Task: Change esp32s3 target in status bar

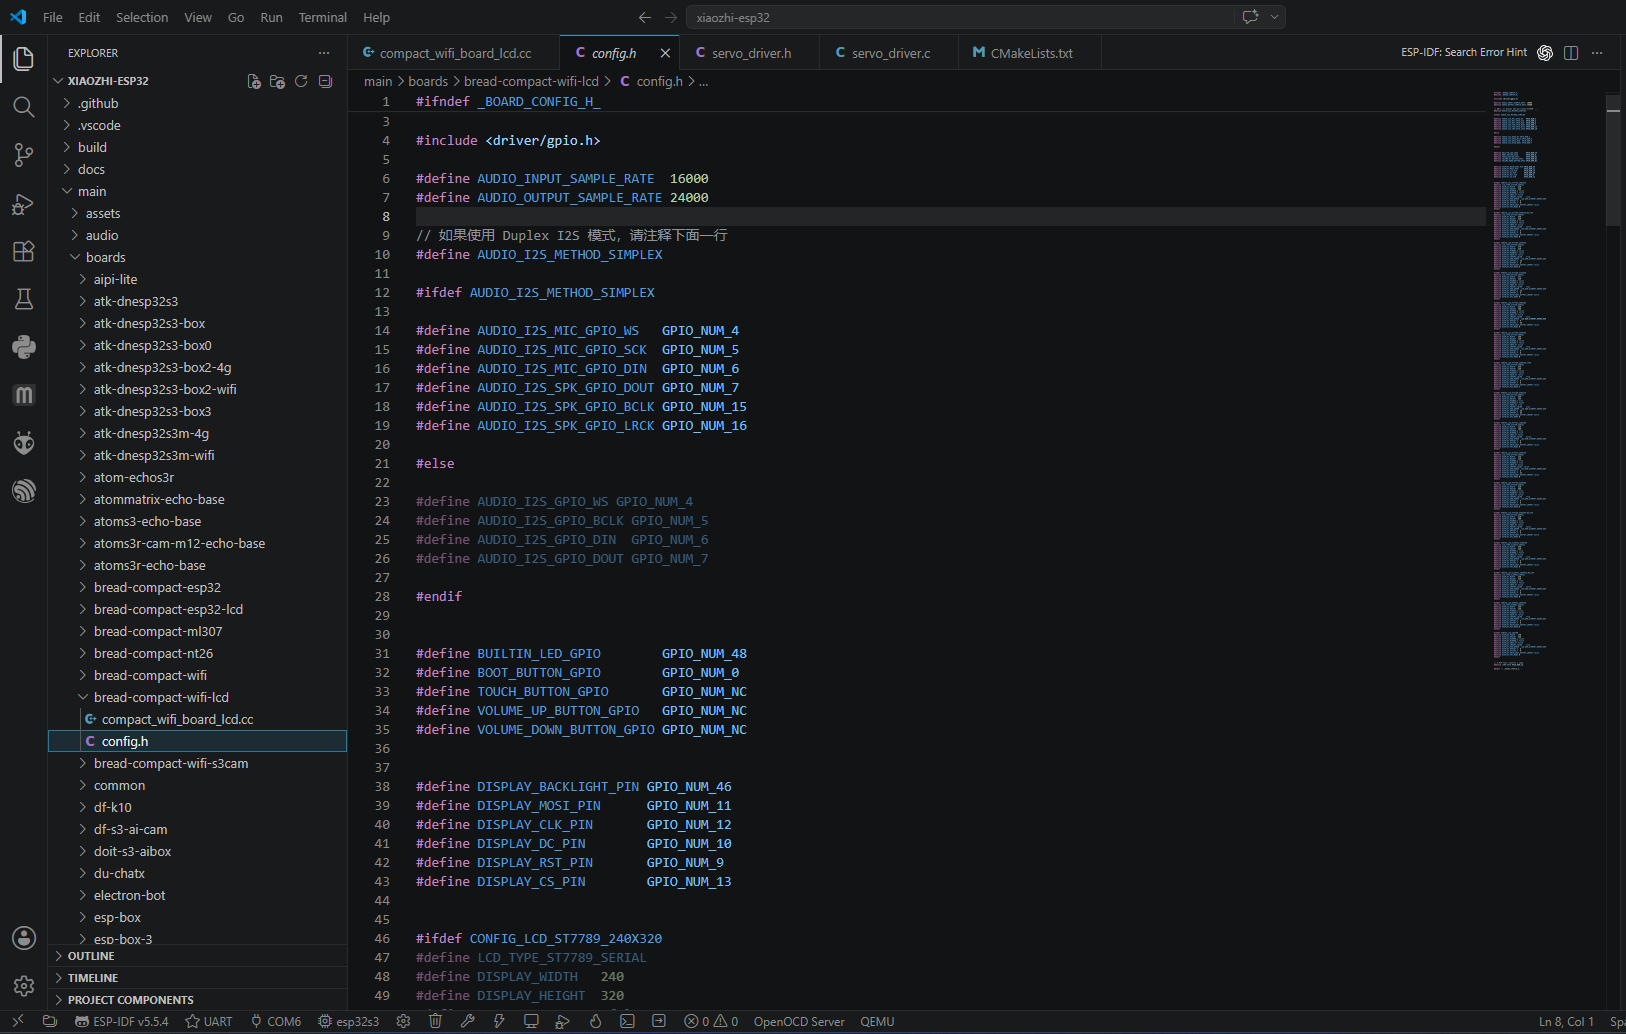Action: click(x=349, y=1021)
